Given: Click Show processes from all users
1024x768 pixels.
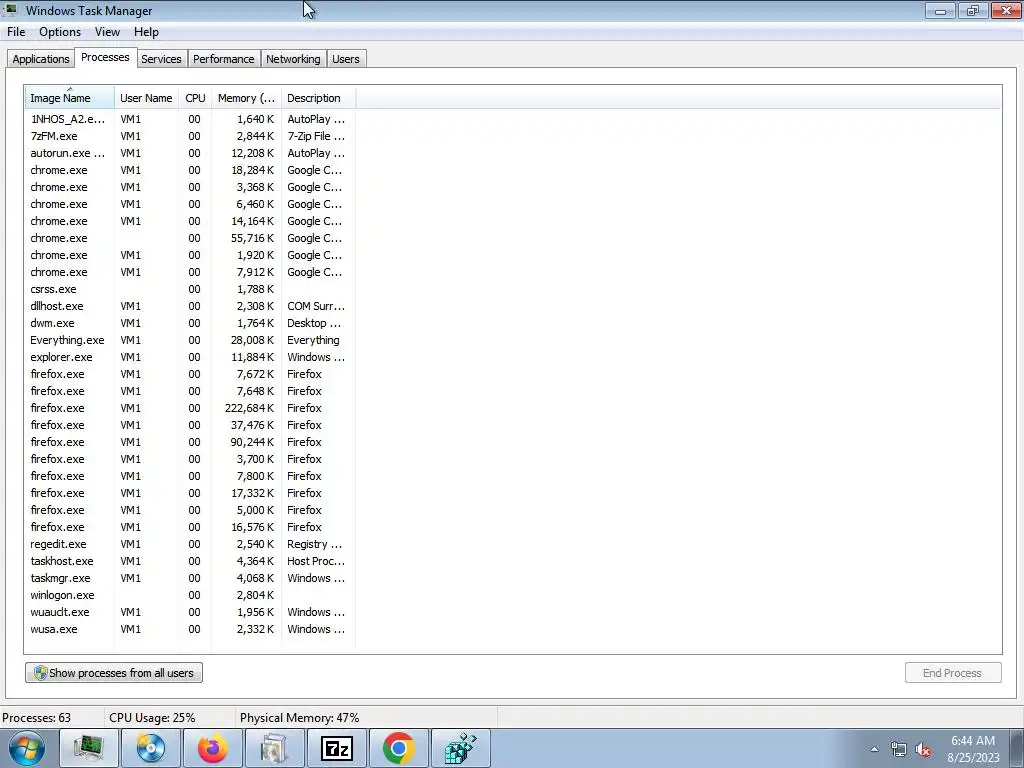Looking at the screenshot, I should (x=114, y=673).
